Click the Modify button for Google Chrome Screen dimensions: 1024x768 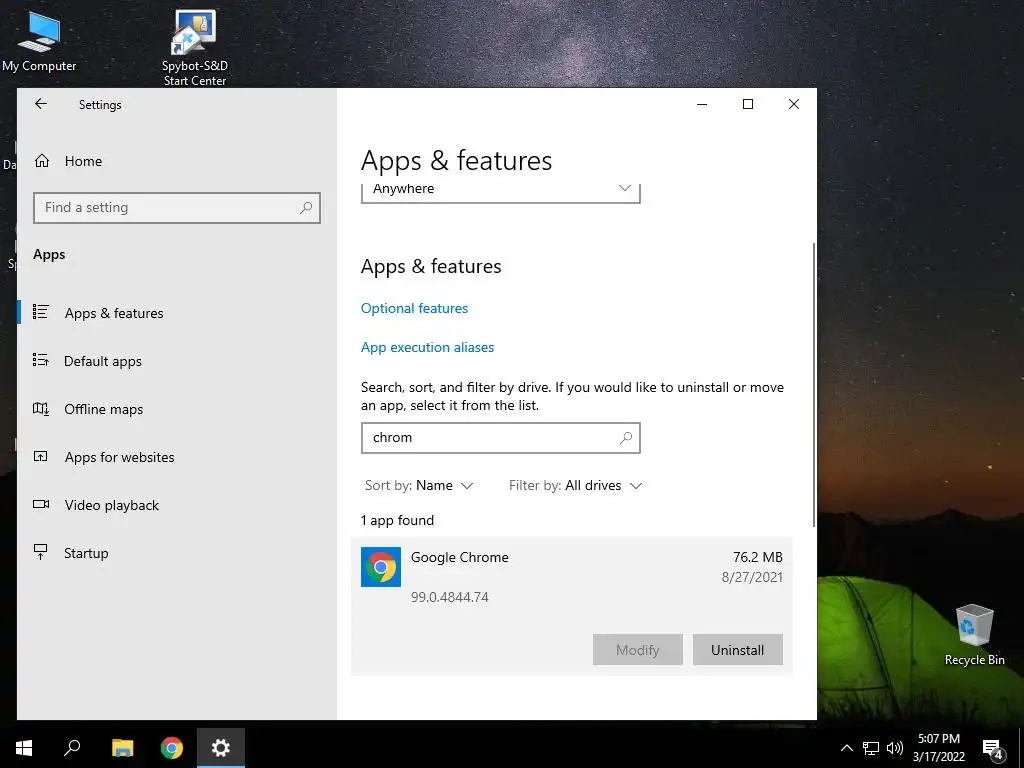click(x=637, y=650)
